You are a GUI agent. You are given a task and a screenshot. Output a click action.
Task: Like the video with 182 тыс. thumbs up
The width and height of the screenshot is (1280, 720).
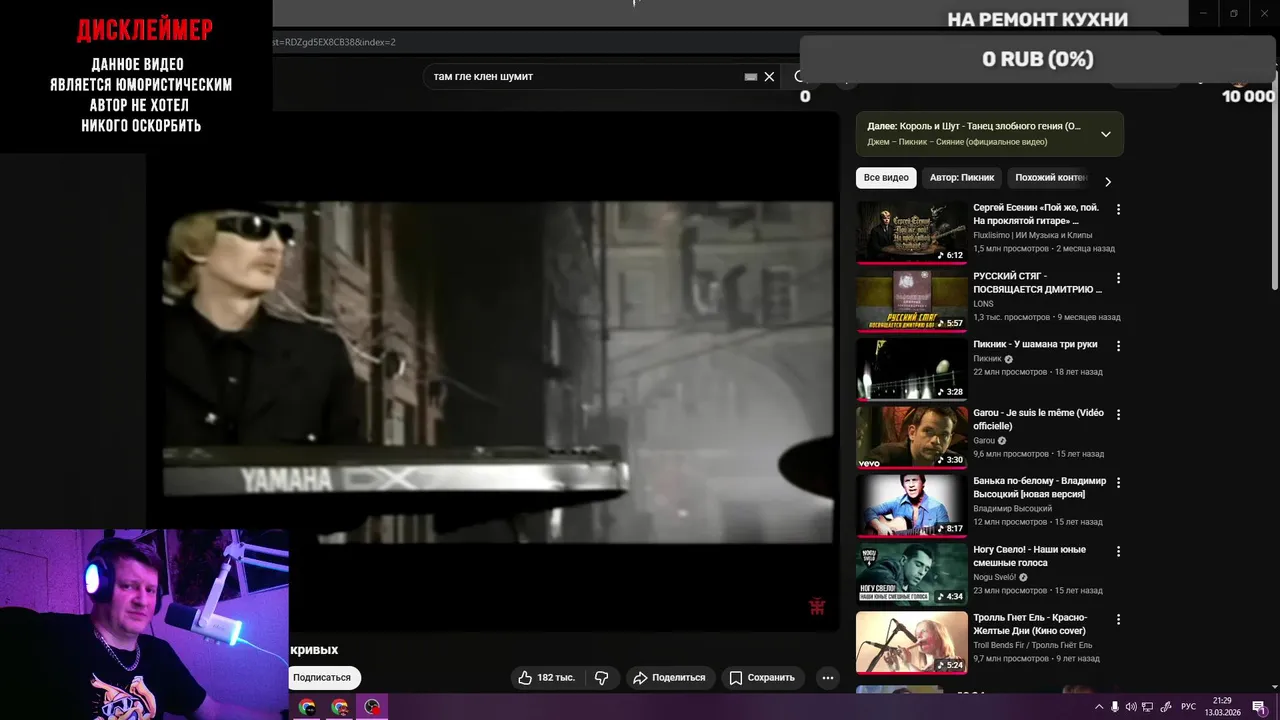pyautogui.click(x=546, y=678)
